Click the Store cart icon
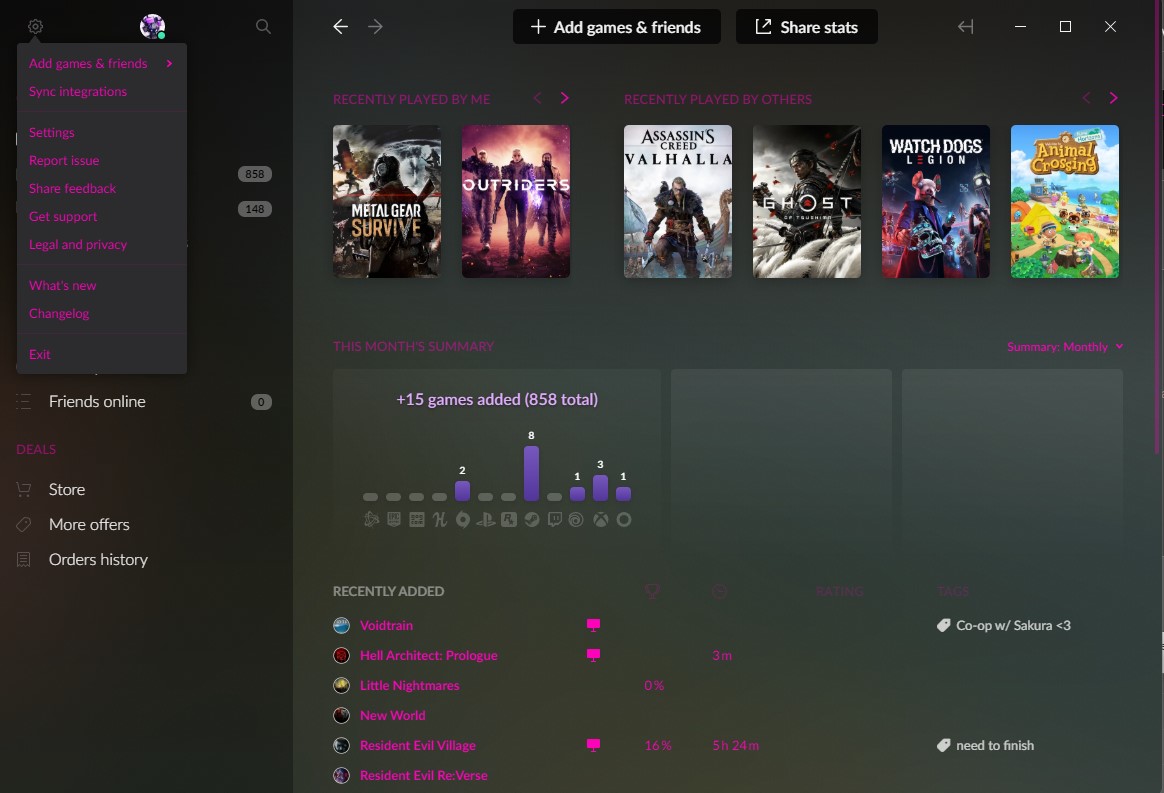The height and width of the screenshot is (793, 1164). (x=24, y=489)
